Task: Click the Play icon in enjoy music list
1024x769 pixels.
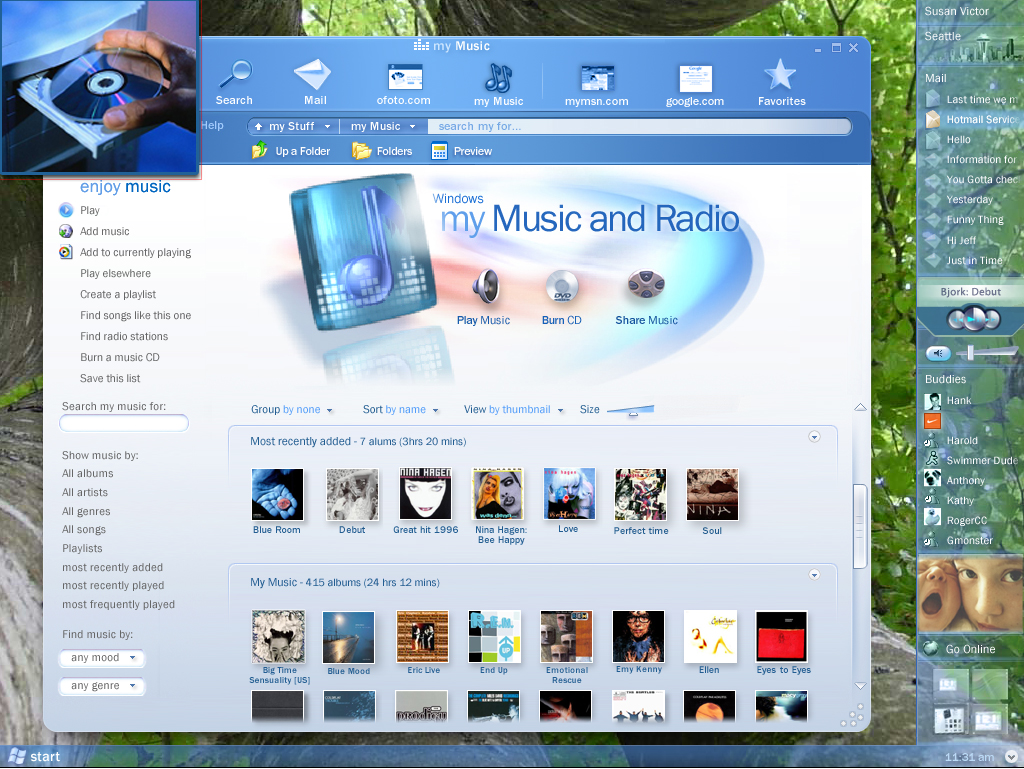Action: (66, 210)
